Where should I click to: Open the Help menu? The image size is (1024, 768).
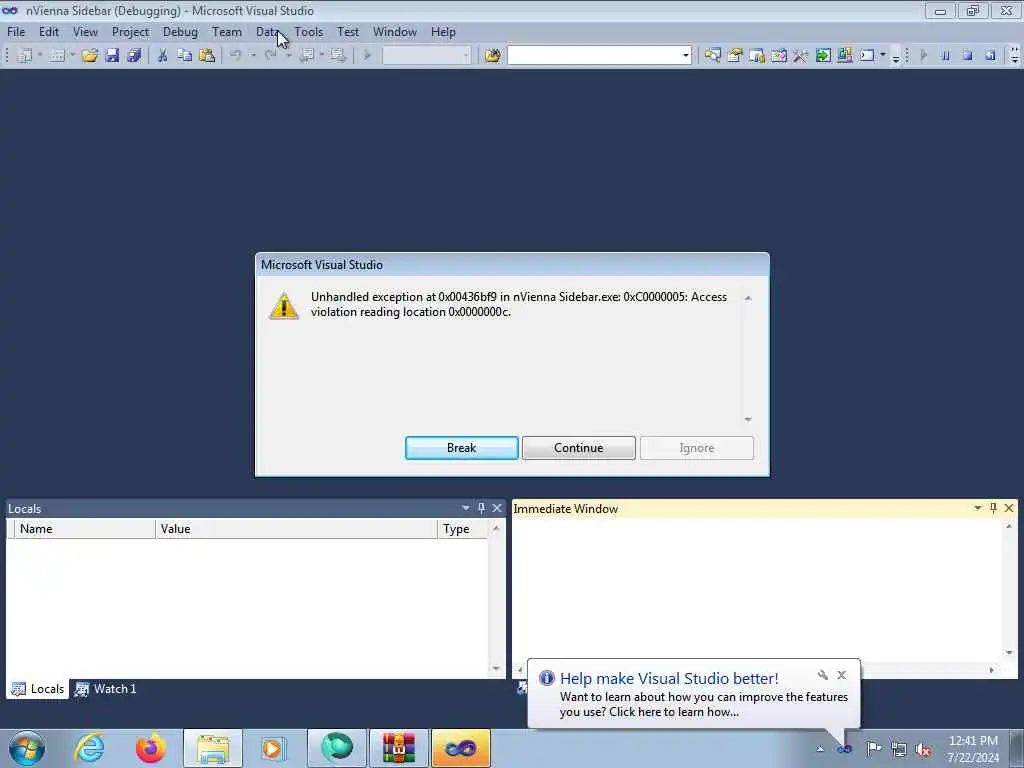[x=443, y=31]
